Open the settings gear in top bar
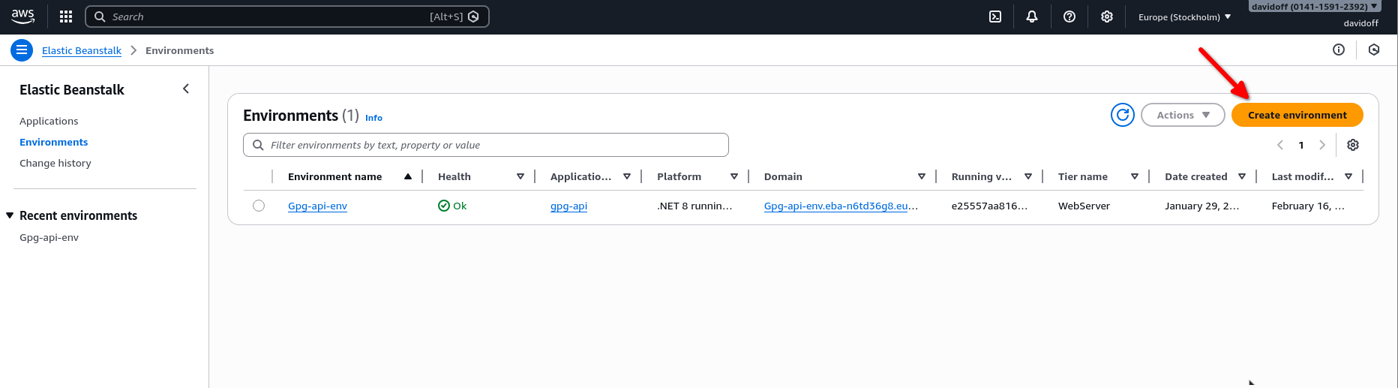The height and width of the screenshot is (388, 1398). [1106, 16]
